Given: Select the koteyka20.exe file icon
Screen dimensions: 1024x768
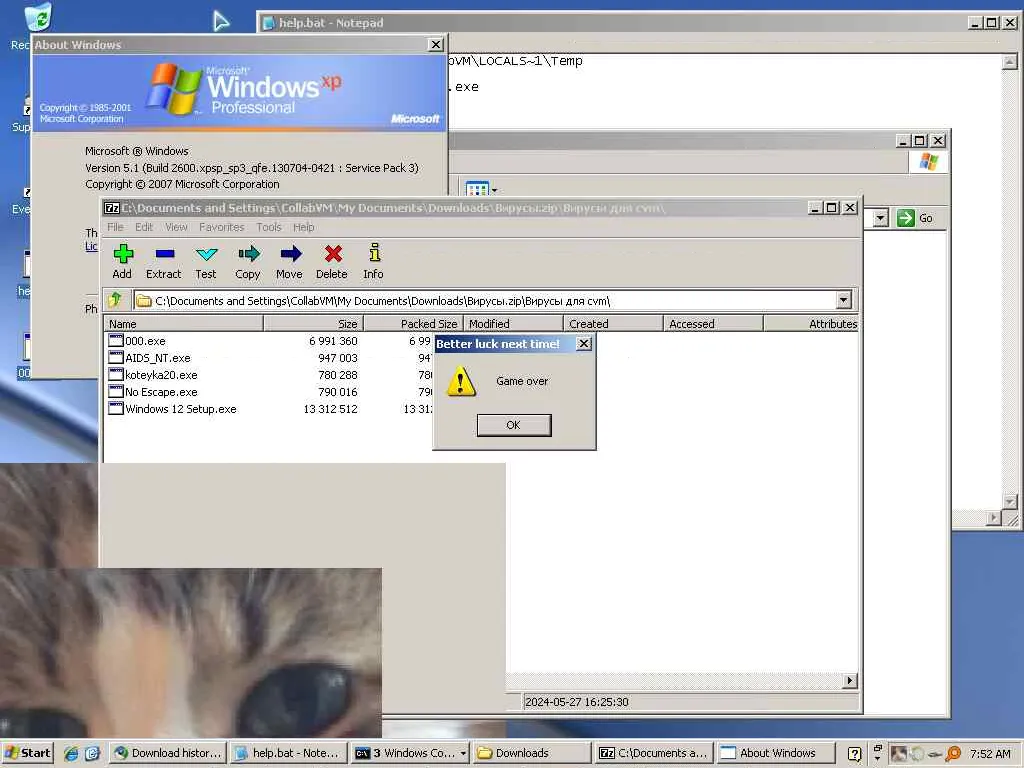Looking at the screenshot, I should [x=116, y=374].
